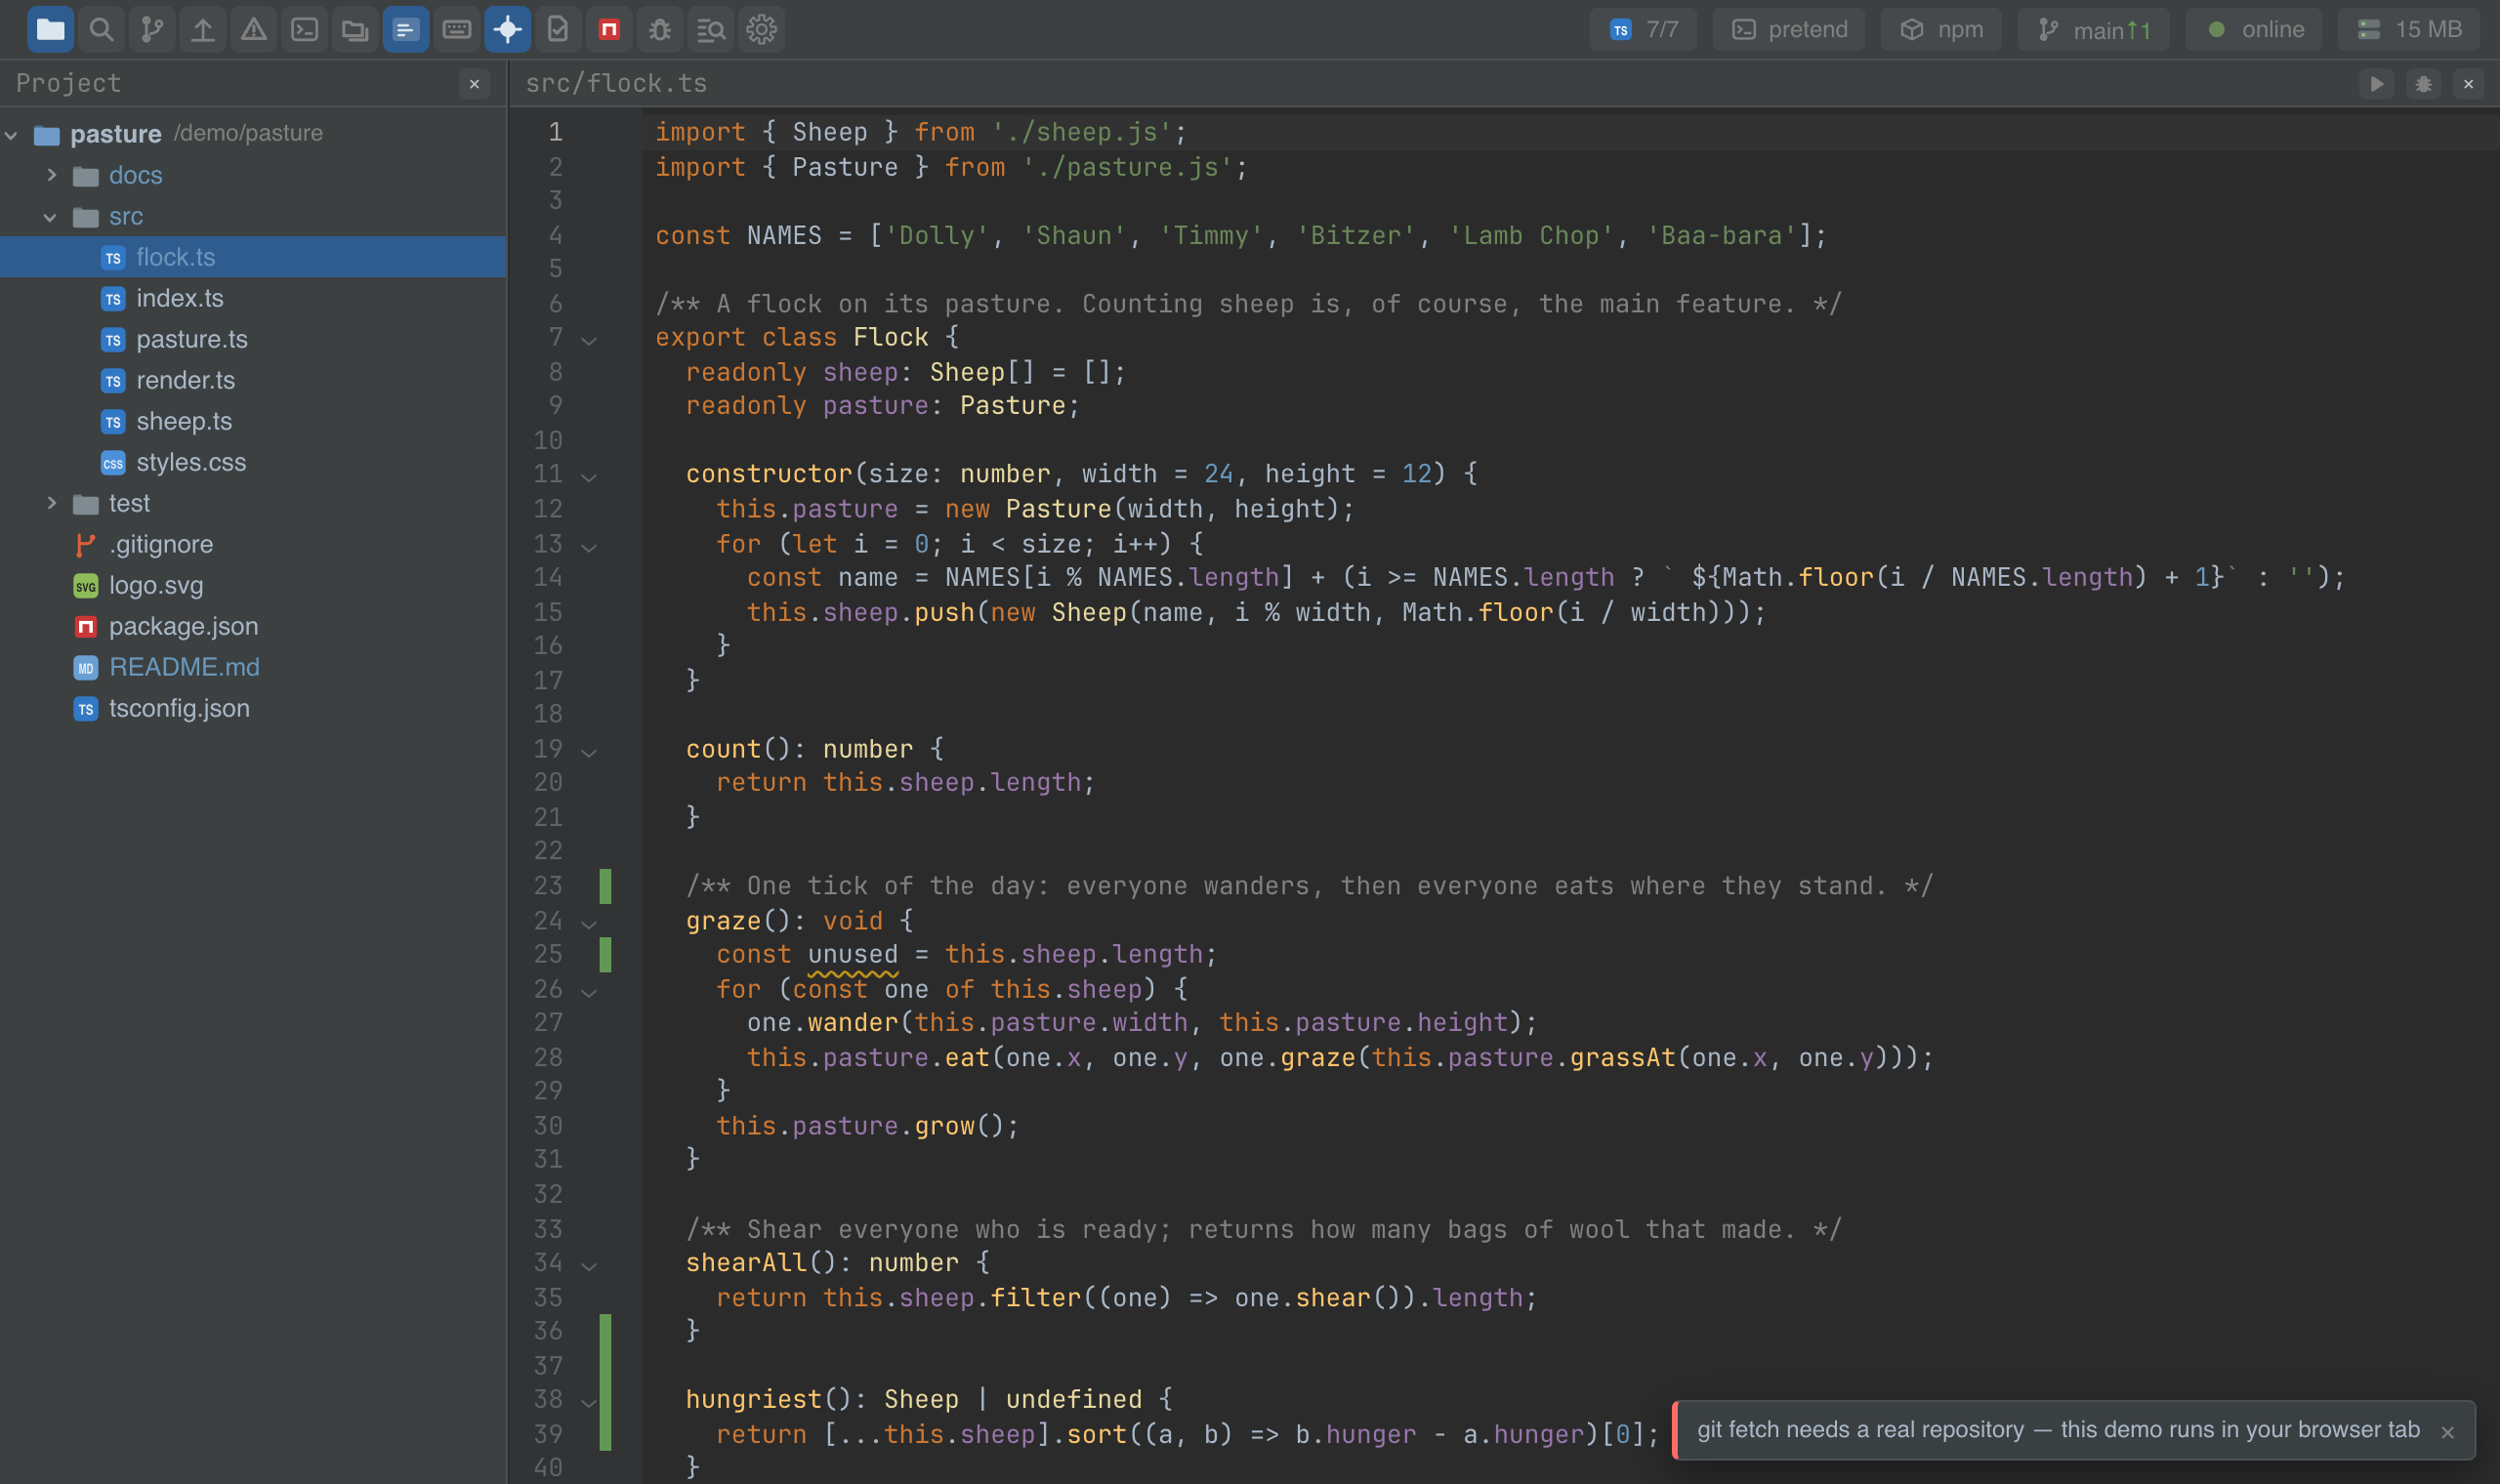
Task: Open the debug bug toolbar icon
Action: pyautogui.click(x=660, y=29)
